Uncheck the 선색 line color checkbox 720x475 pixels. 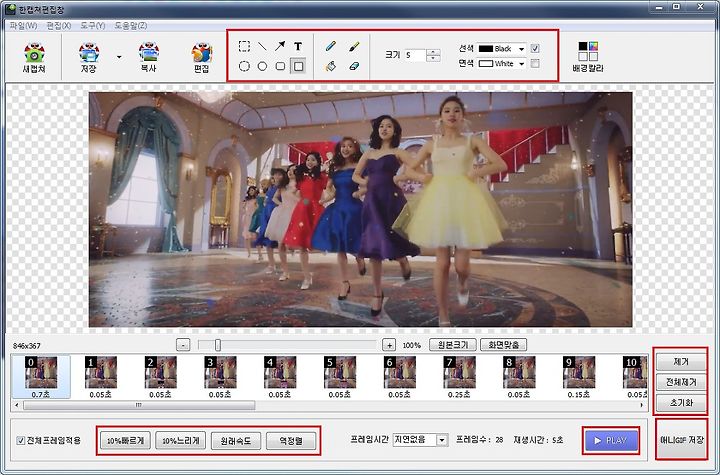(x=535, y=48)
